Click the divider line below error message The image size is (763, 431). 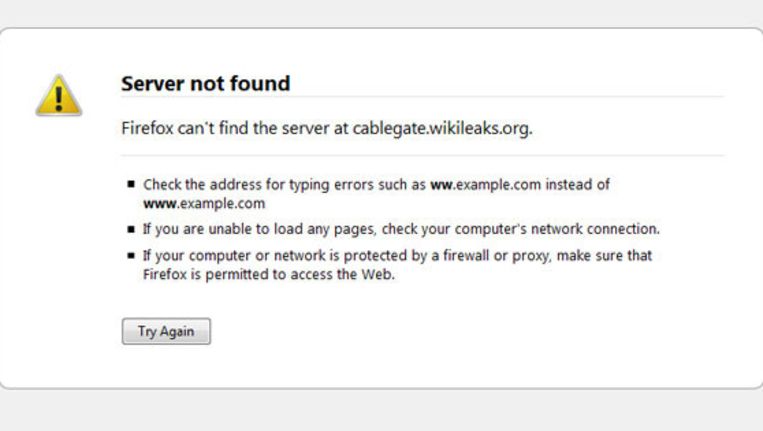tap(421, 155)
